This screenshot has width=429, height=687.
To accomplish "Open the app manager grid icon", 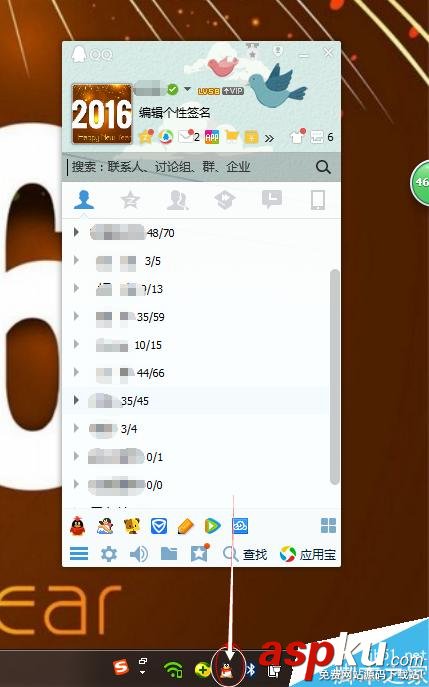I will coord(328,525).
